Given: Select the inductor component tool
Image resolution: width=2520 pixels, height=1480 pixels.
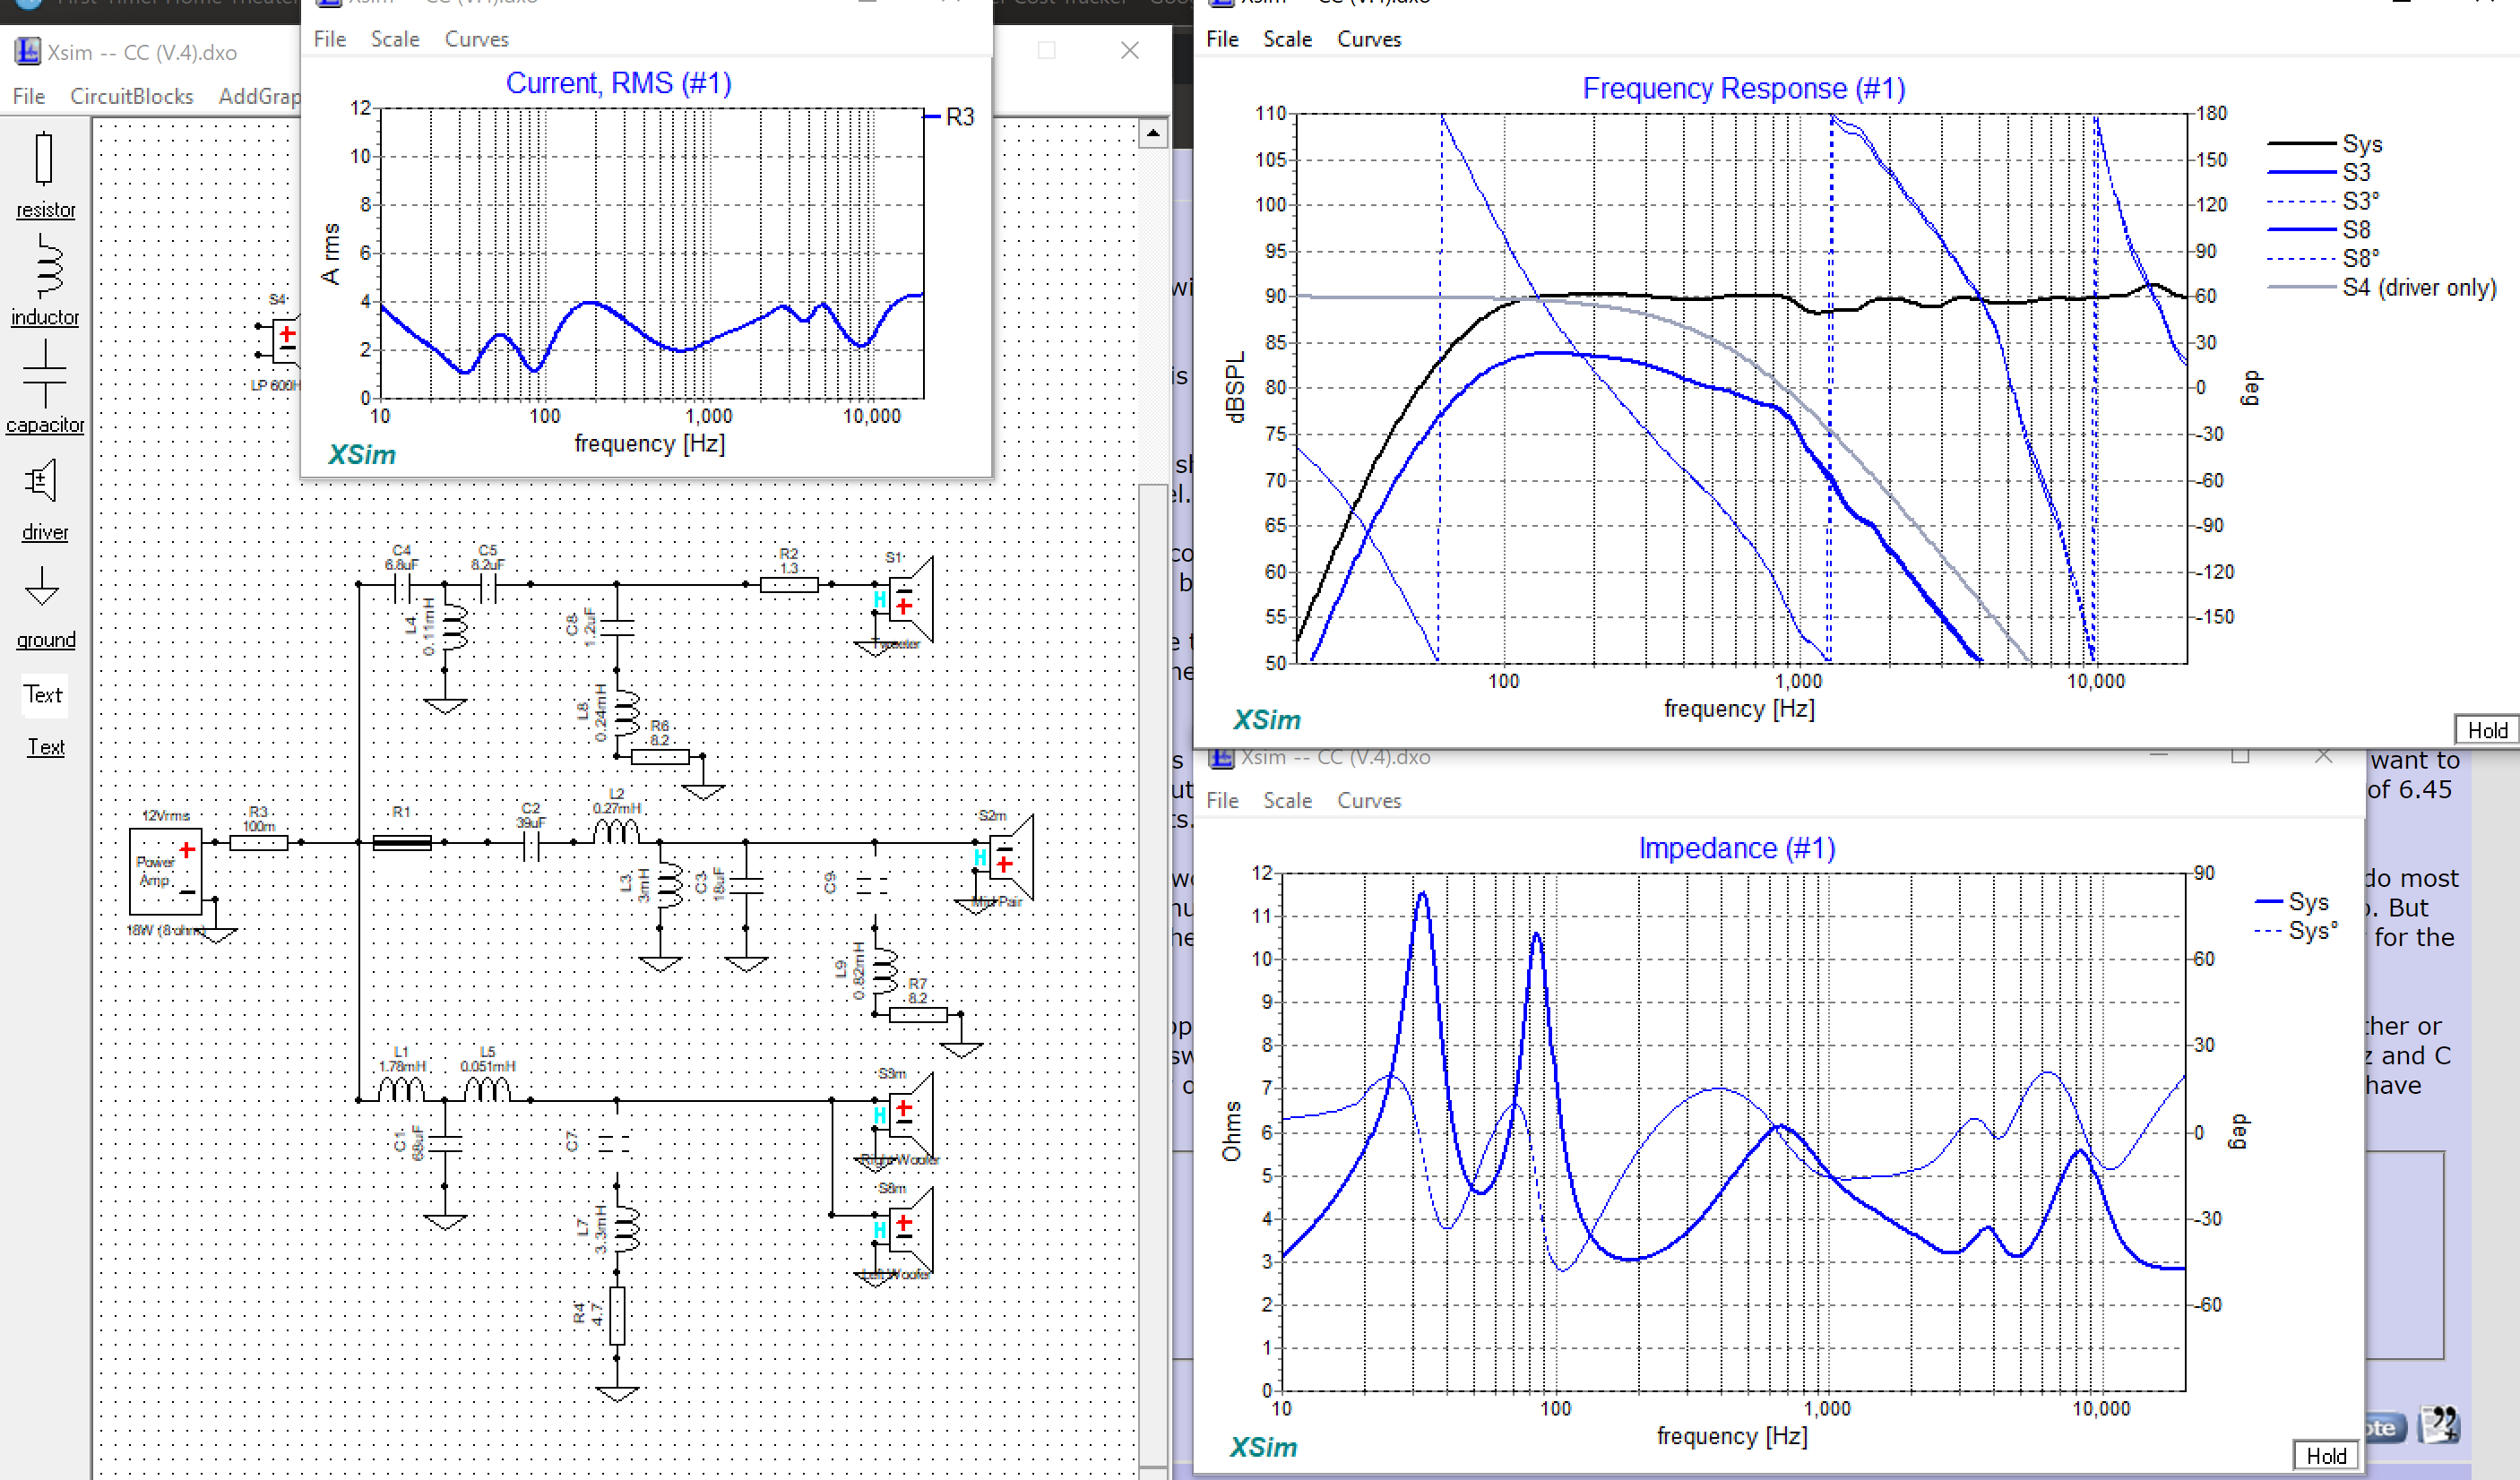Looking at the screenshot, I should (44, 281).
